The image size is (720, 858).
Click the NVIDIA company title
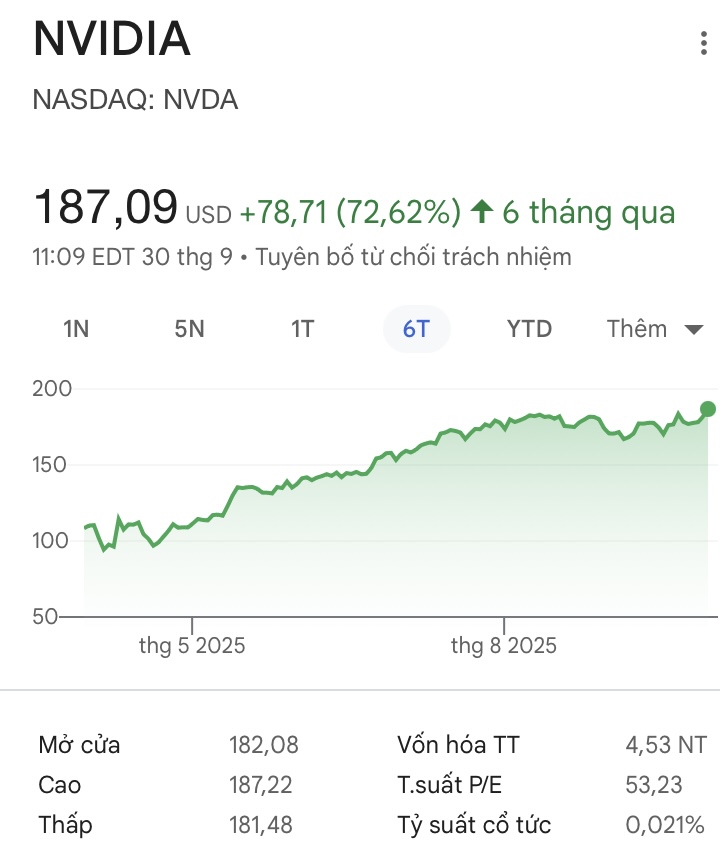tap(112, 40)
